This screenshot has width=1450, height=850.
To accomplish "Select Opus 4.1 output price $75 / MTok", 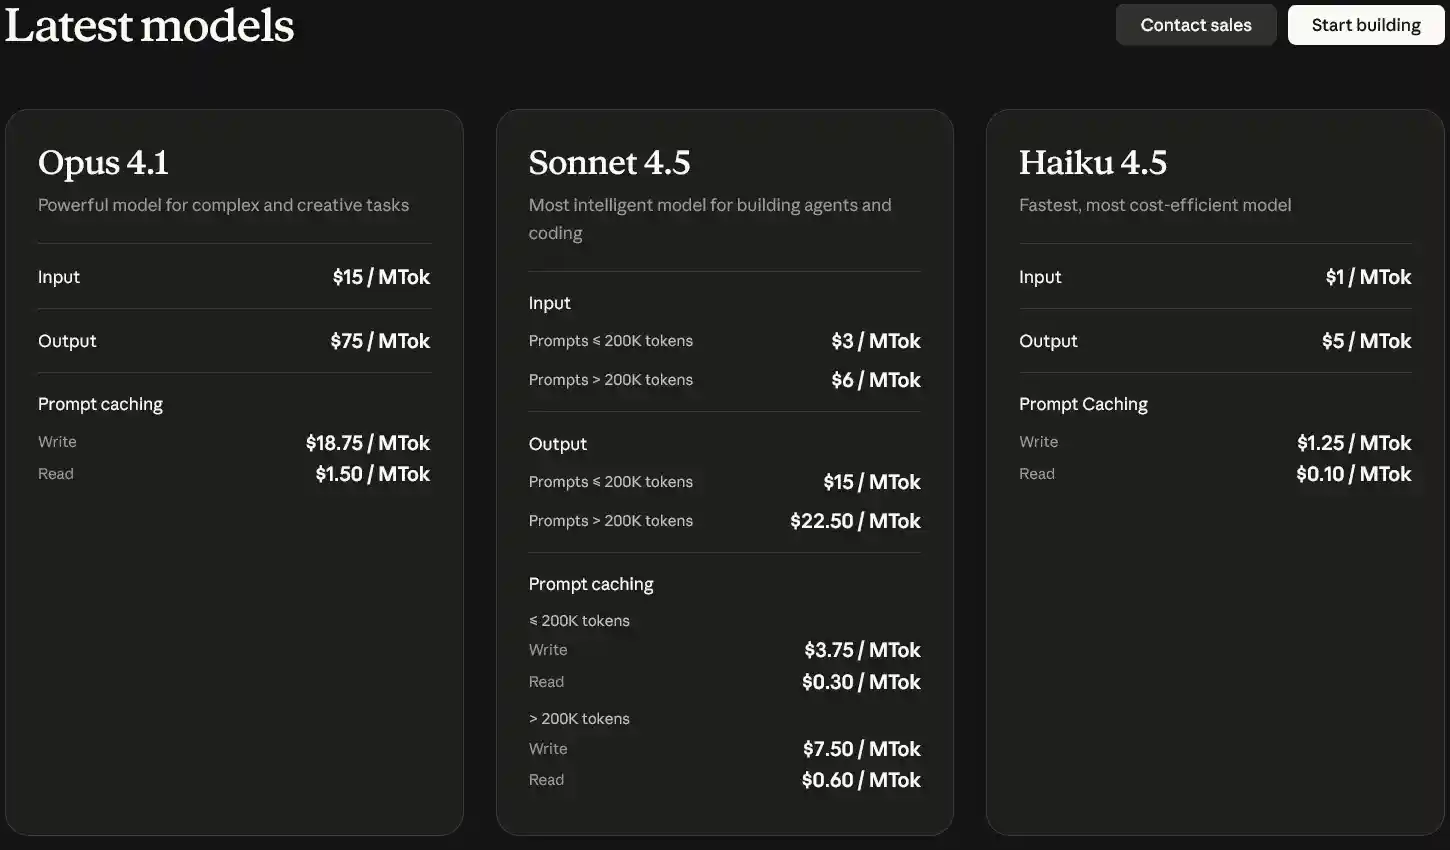I will point(380,341).
